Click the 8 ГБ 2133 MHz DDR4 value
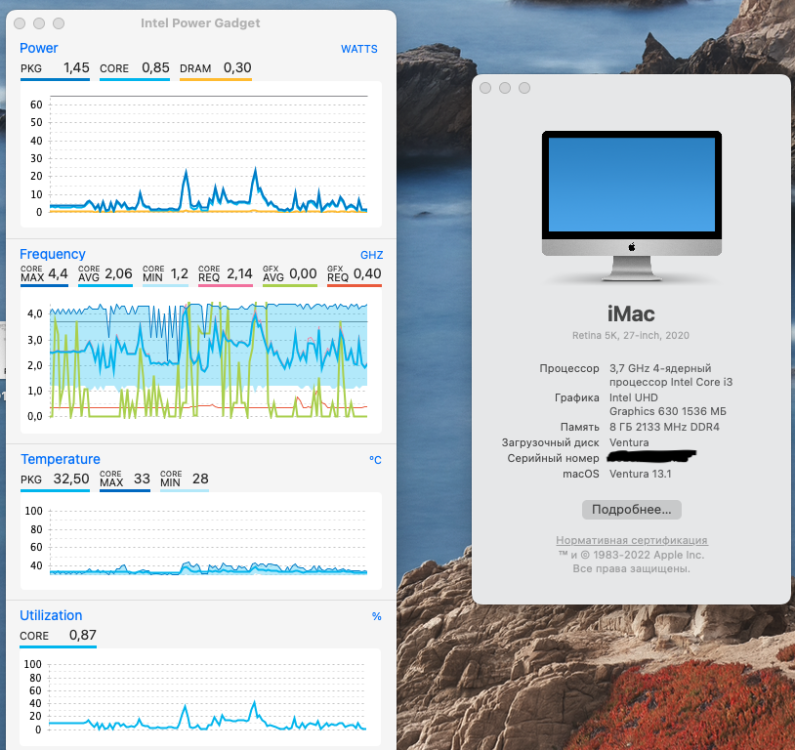 pos(664,427)
